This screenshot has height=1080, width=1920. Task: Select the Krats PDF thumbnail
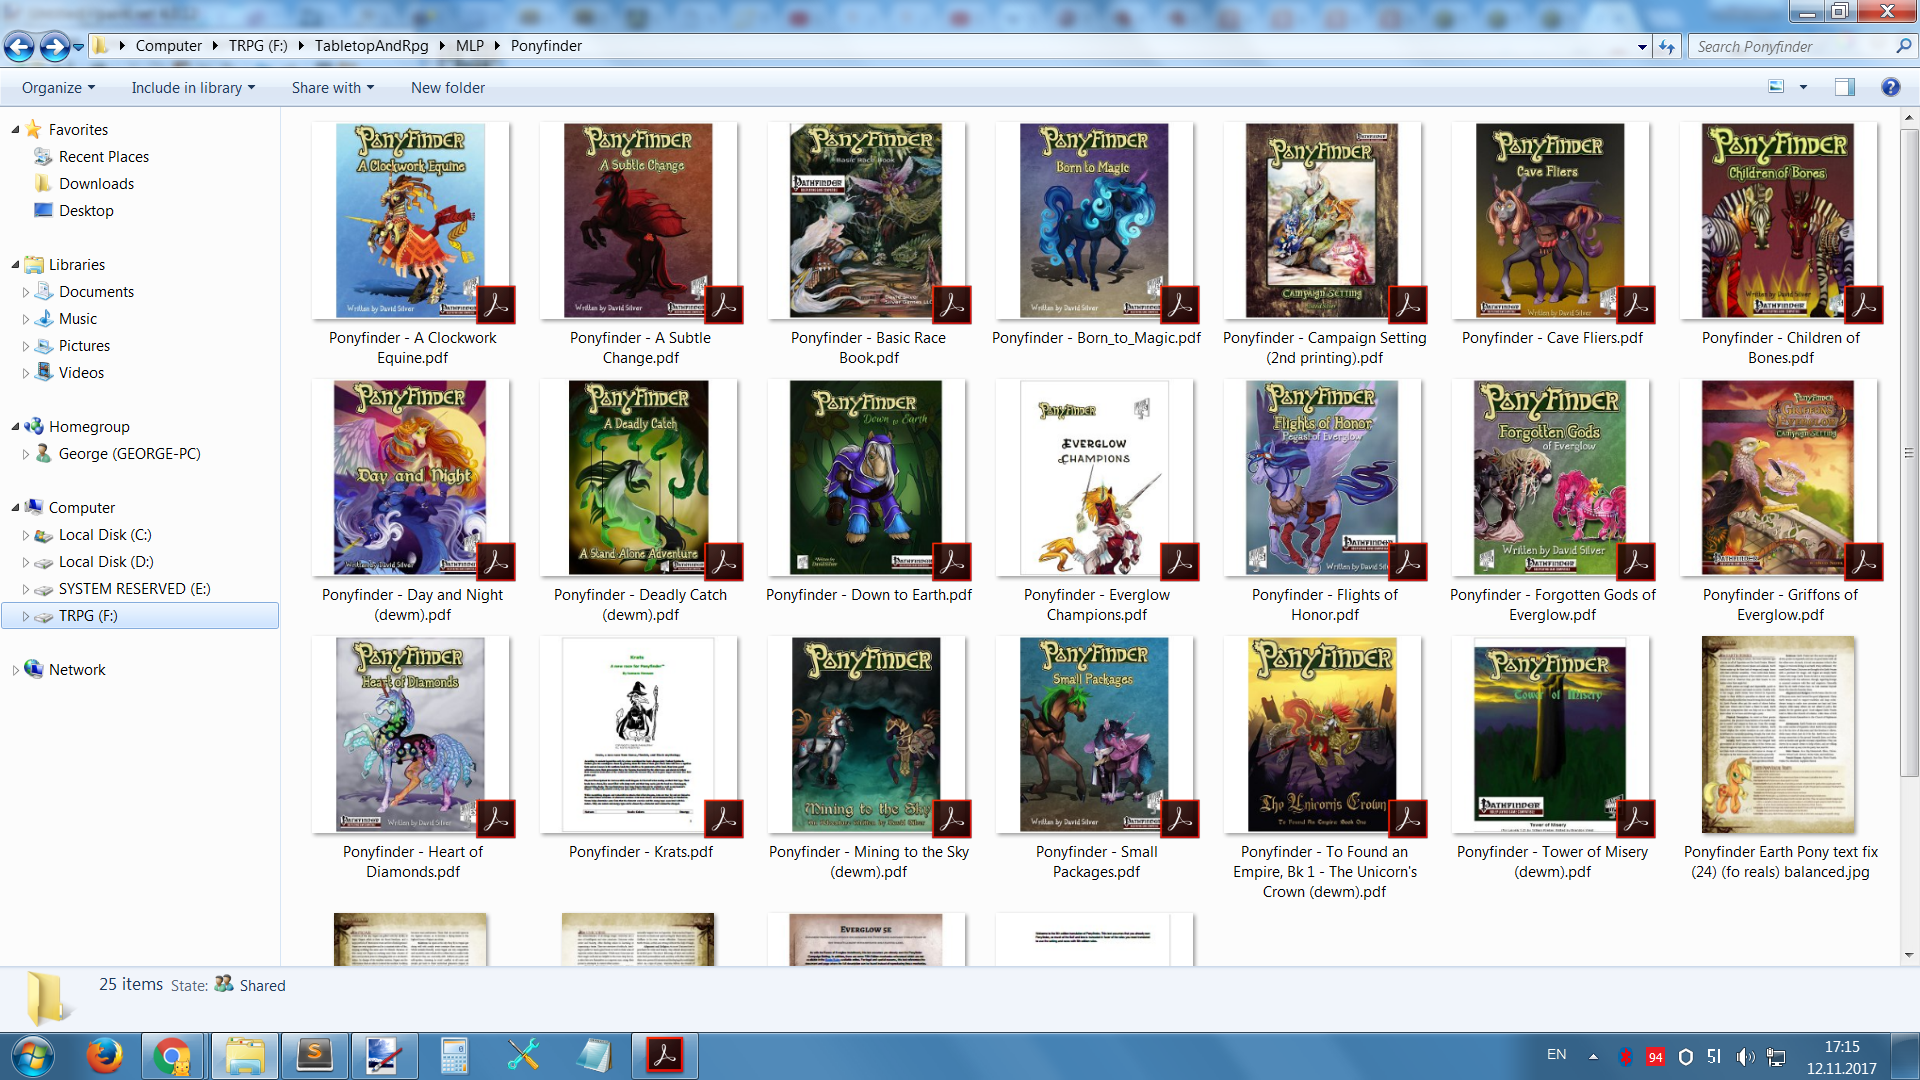(x=639, y=735)
